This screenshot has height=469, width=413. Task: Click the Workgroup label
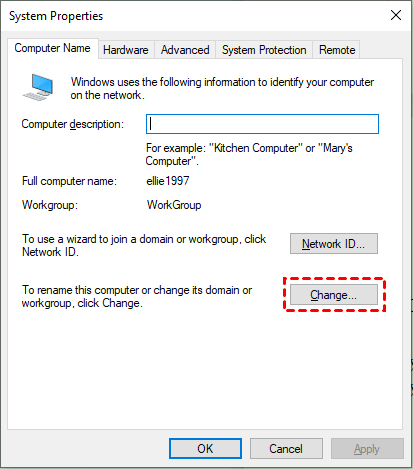coord(50,205)
